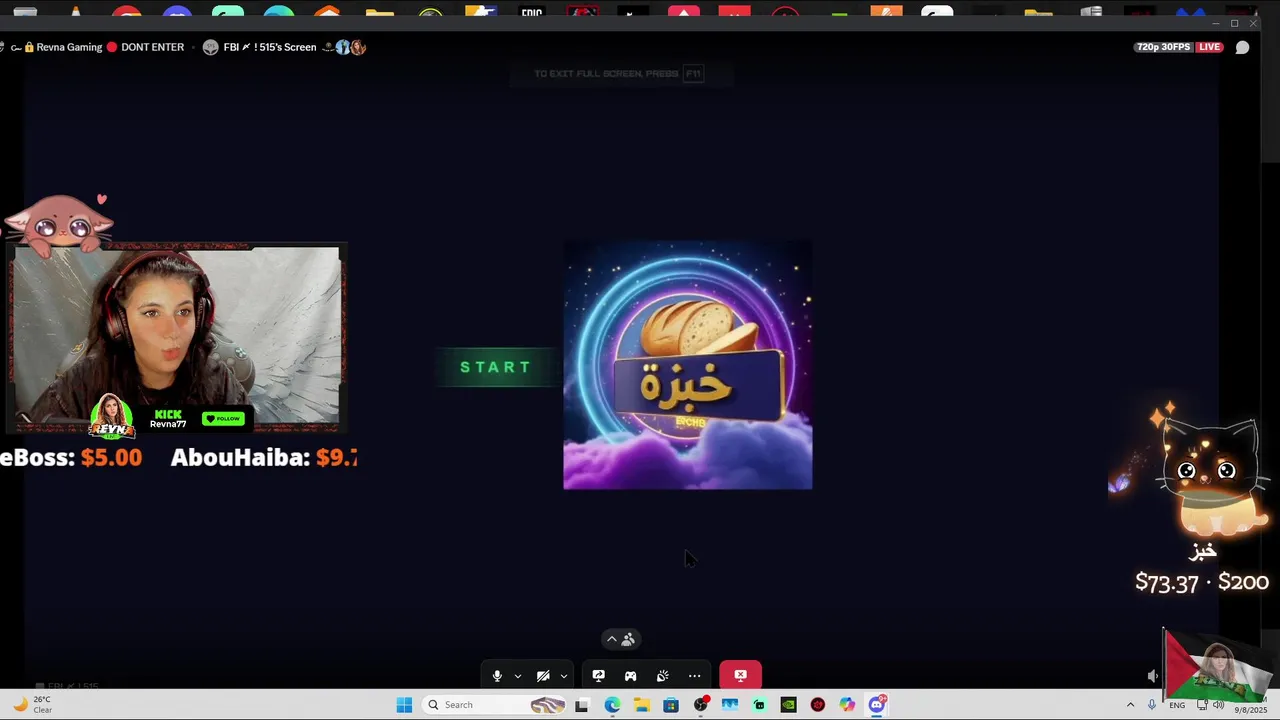1280x720 pixels.
Task: Open NVIDIA app from taskbar
Action: pyautogui.click(x=788, y=705)
